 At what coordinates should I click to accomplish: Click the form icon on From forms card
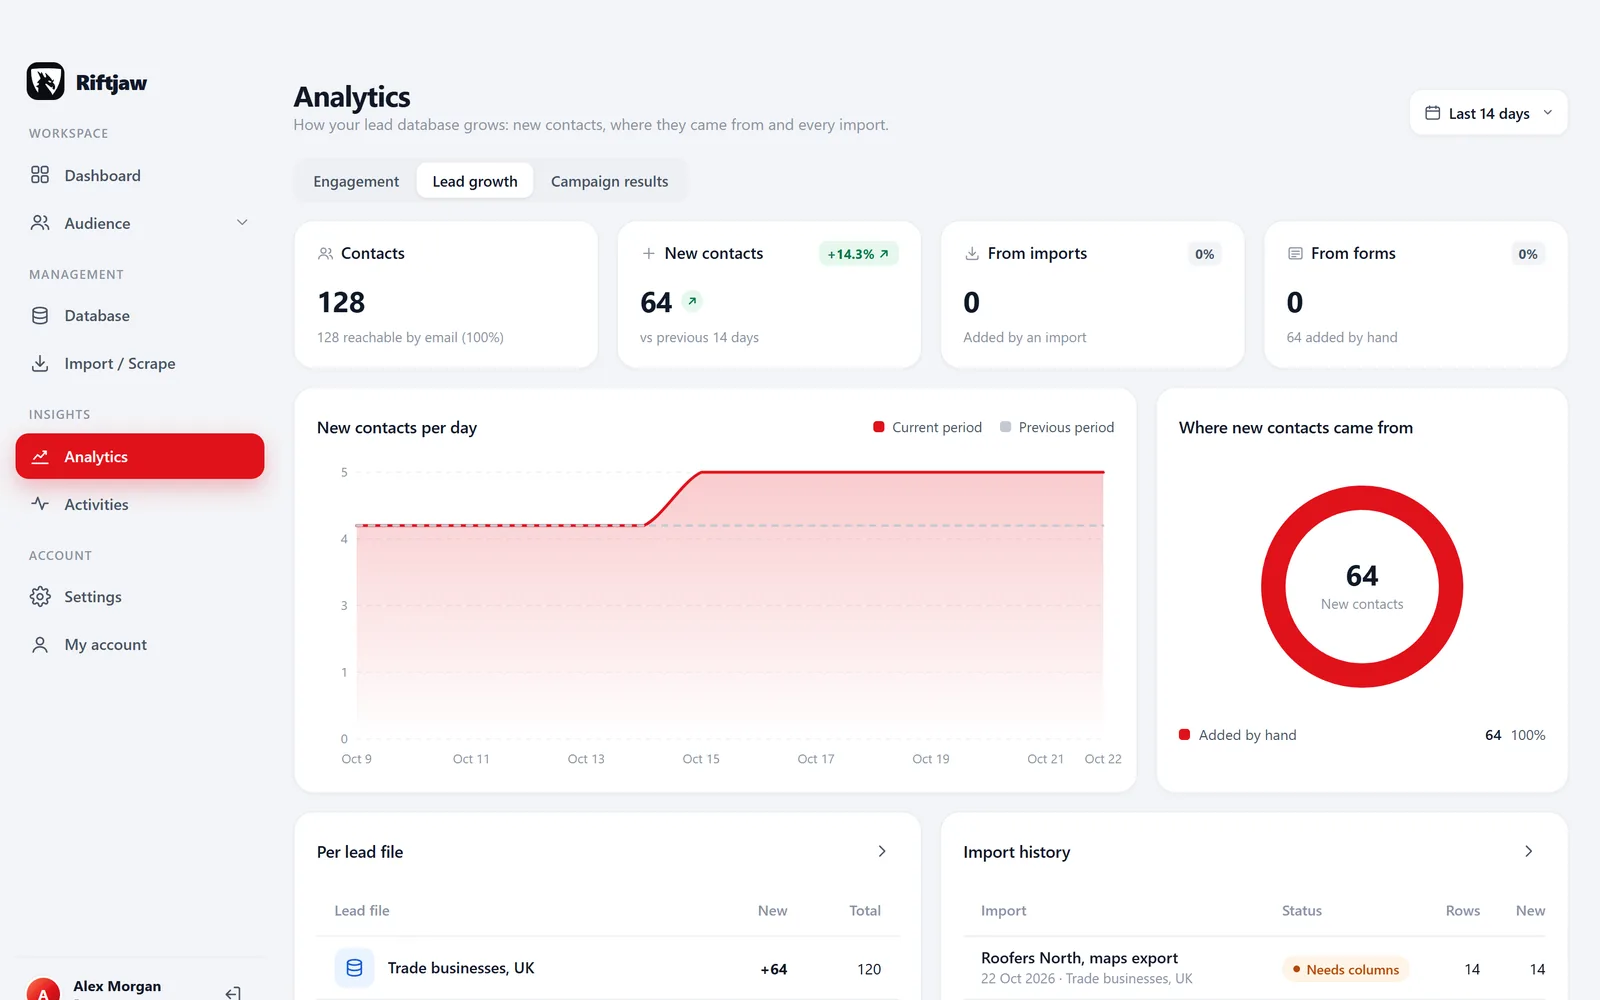pos(1295,254)
